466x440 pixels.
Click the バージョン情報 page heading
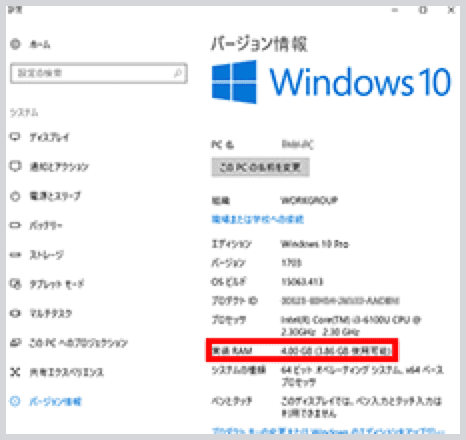259,44
